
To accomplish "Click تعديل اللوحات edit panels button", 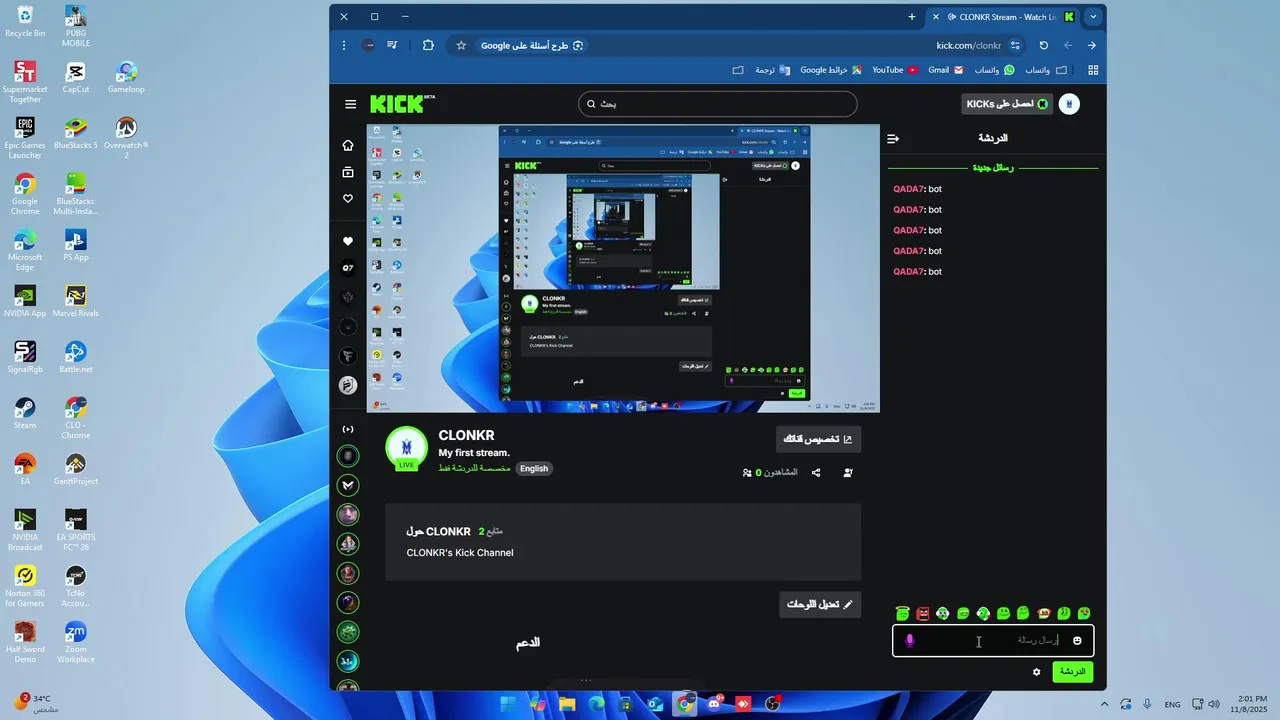I will [x=820, y=604].
